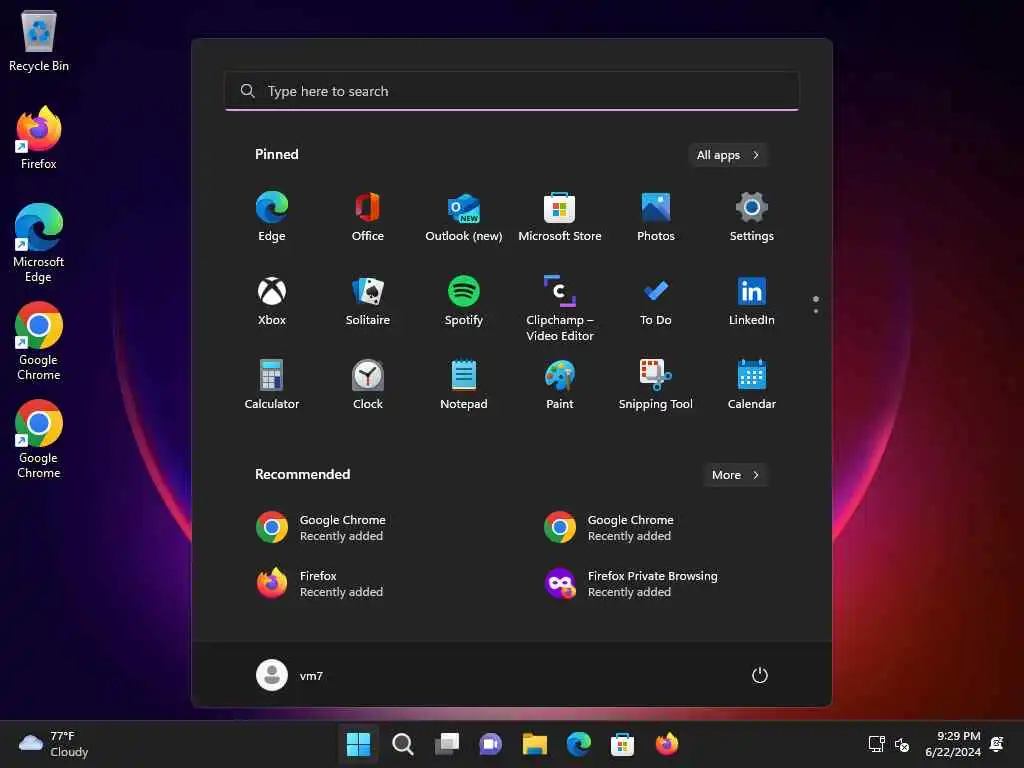This screenshot has width=1024, height=768.
Task: Open Task View in the taskbar
Action: (447, 744)
